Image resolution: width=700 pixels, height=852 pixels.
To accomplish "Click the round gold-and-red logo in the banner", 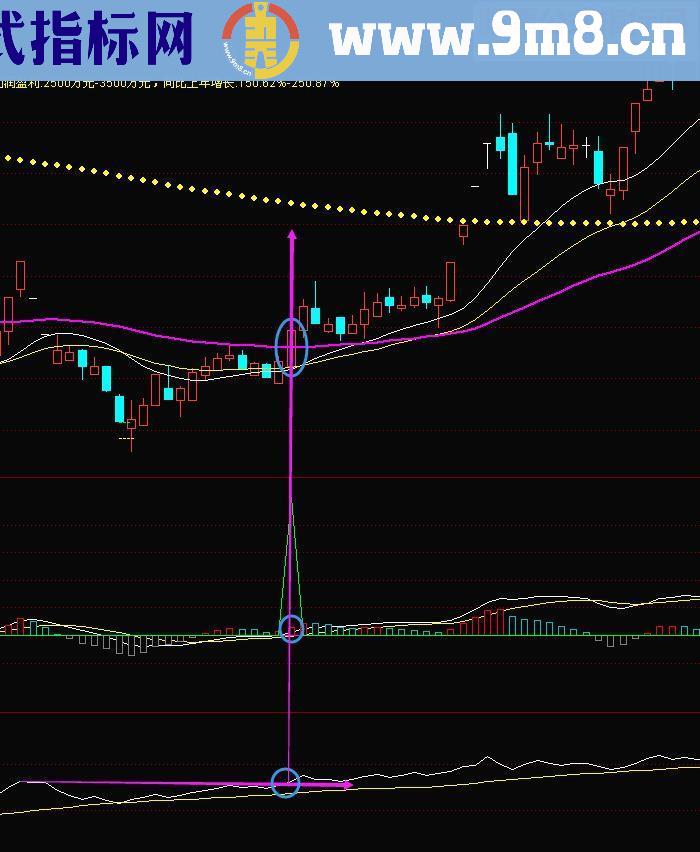I will tap(260, 40).
